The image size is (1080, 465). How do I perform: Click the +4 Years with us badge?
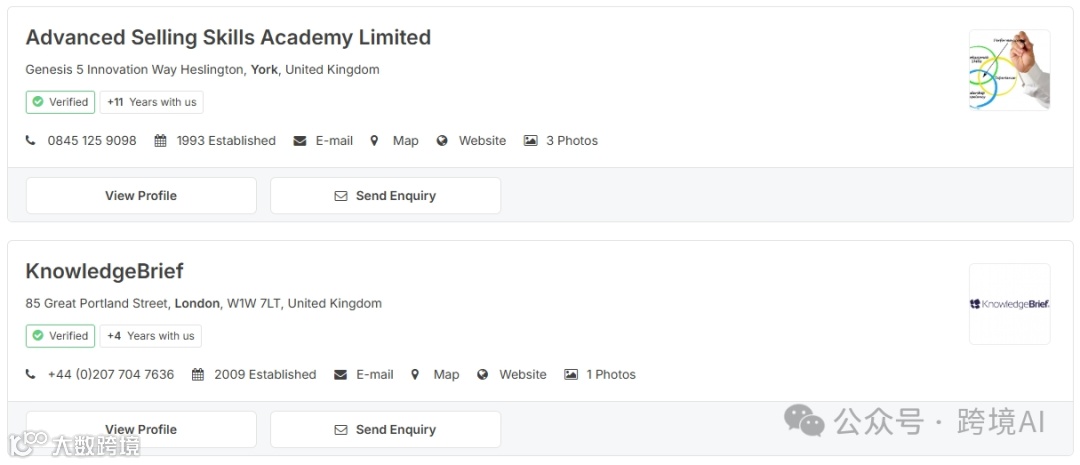150,336
